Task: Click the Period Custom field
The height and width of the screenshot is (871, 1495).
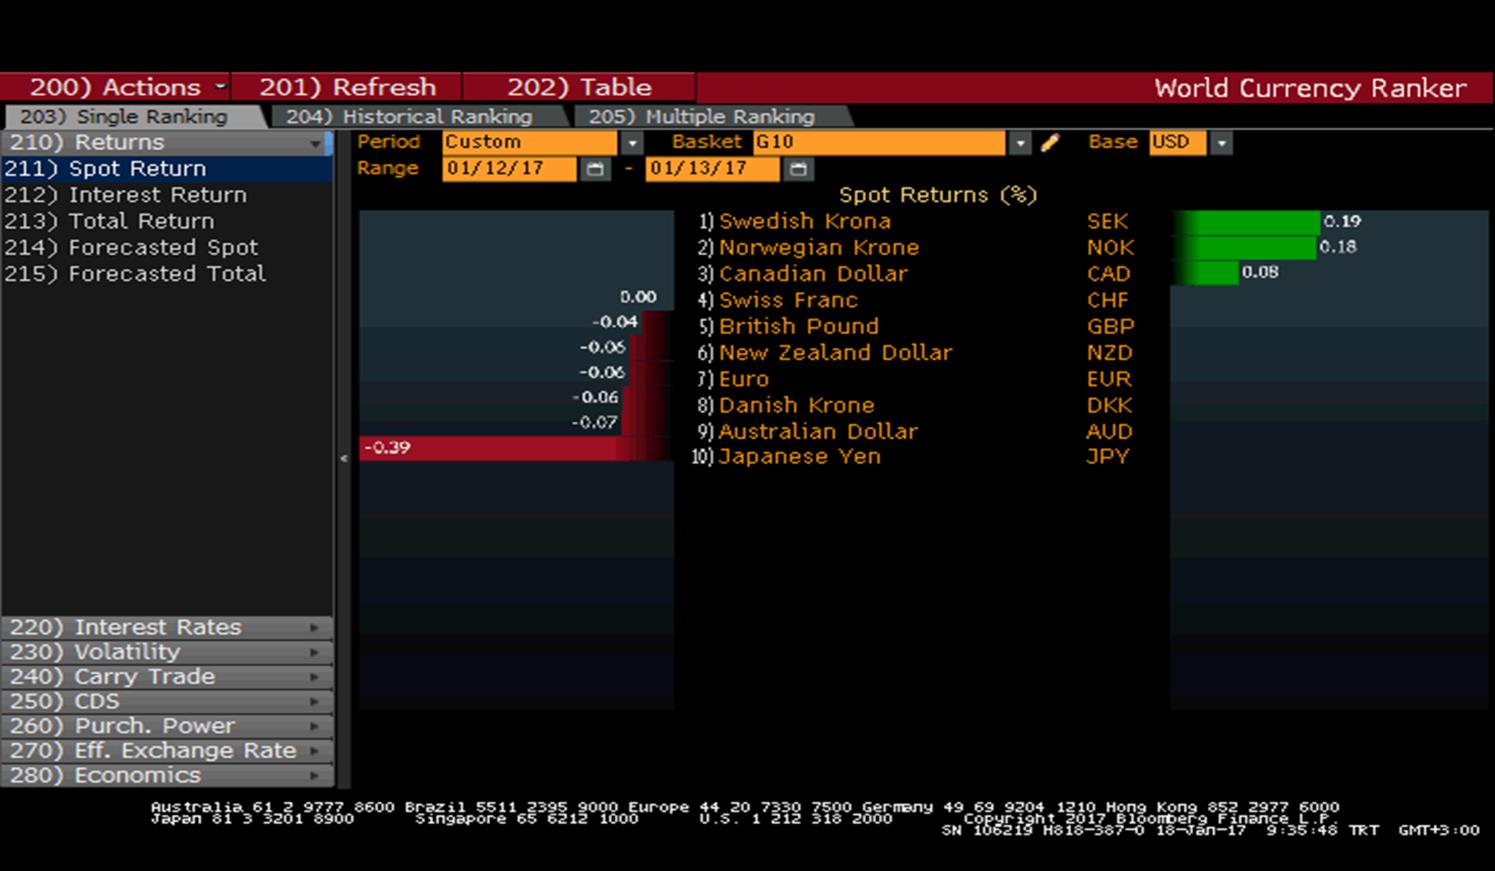Action: pos(530,143)
